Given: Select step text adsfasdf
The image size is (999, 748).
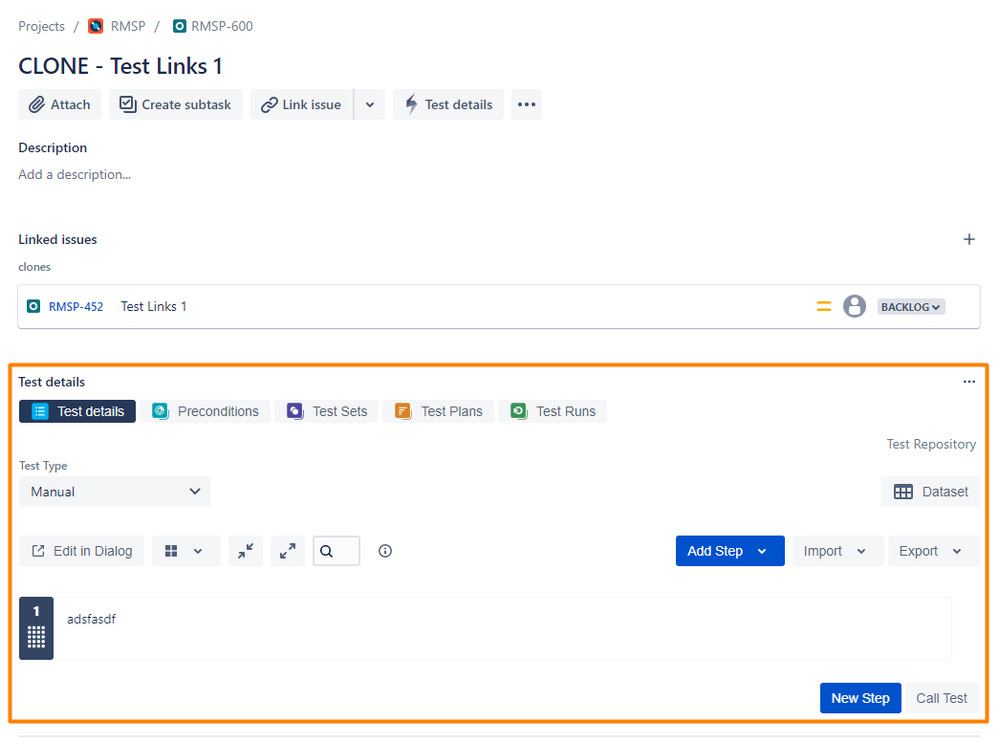Looking at the screenshot, I should (91, 619).
